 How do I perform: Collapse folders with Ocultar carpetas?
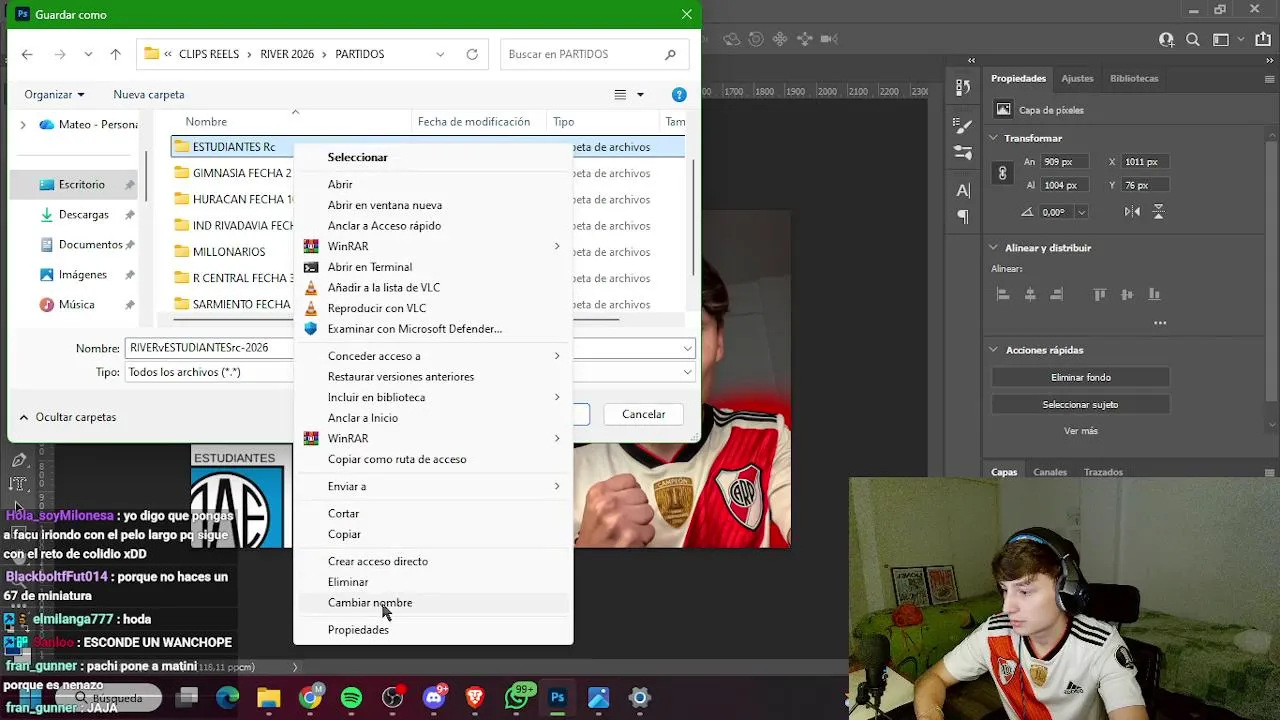tap(67, 417)
